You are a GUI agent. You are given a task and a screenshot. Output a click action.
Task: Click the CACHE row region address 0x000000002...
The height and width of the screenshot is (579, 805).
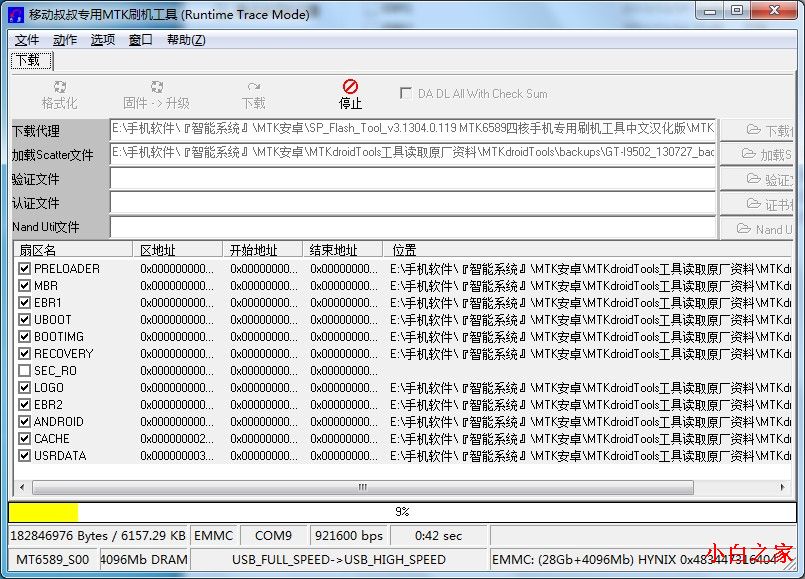point(177,438)
